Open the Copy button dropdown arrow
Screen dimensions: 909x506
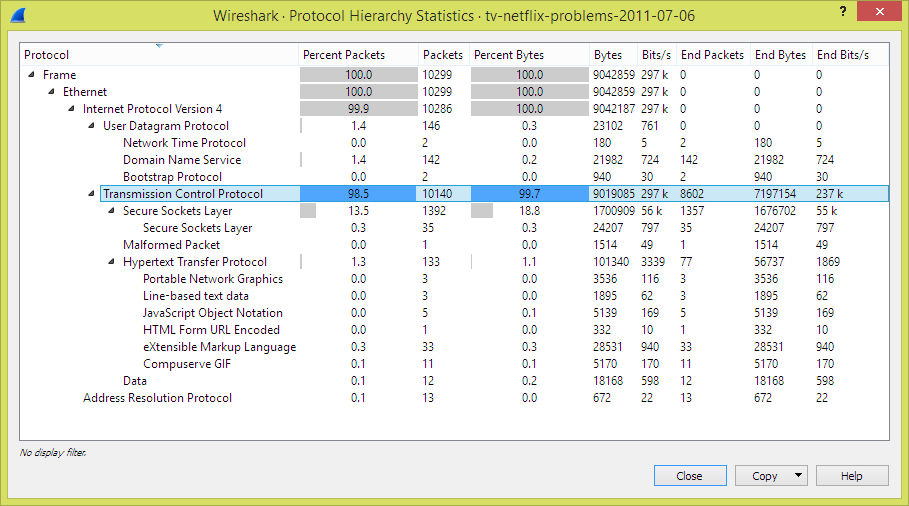coord(798,475)
